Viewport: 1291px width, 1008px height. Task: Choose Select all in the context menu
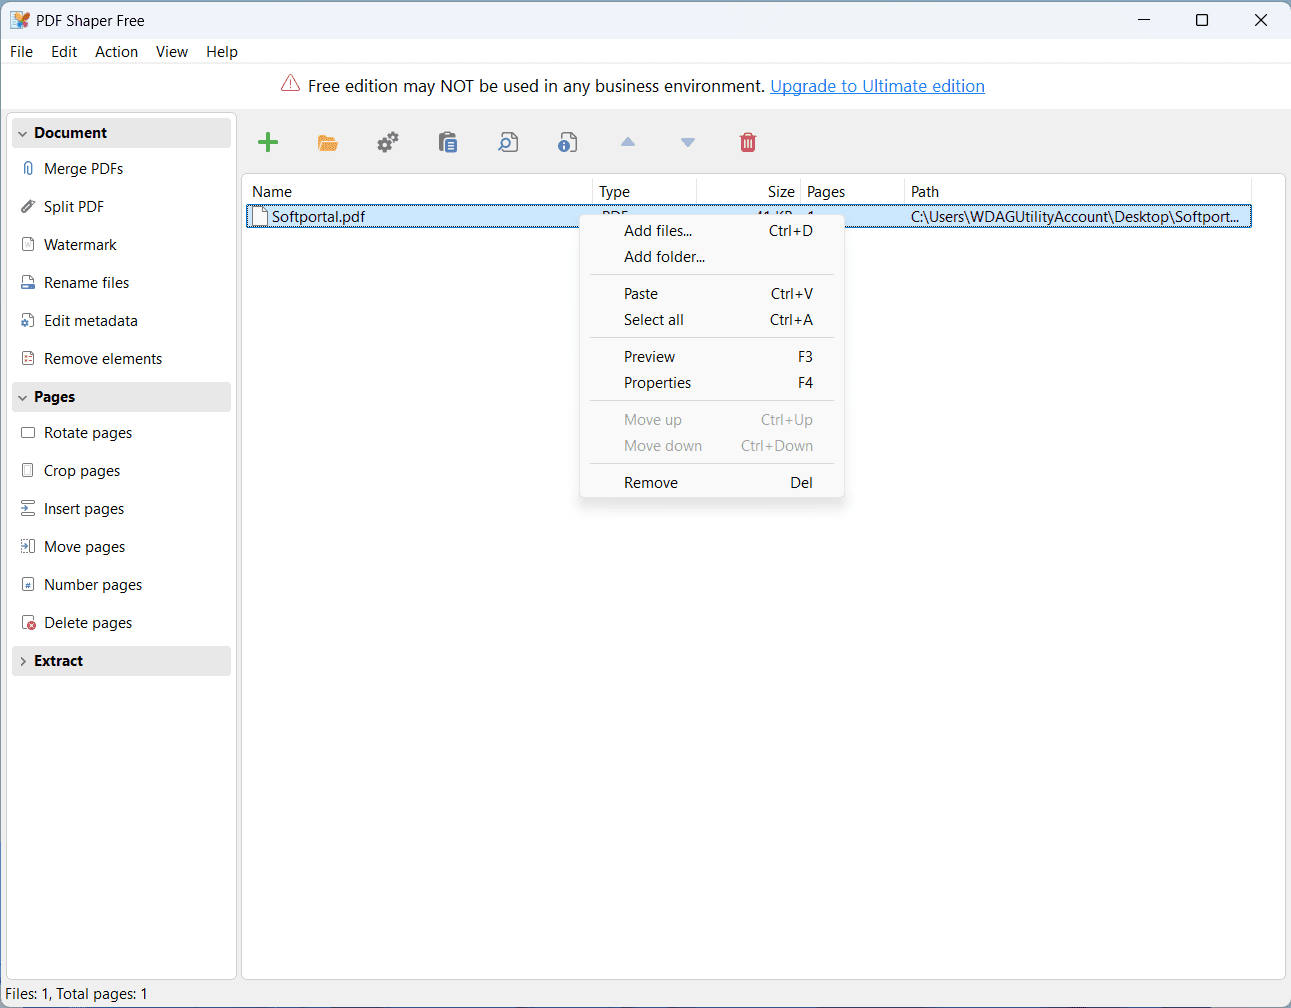pos(712,320)
